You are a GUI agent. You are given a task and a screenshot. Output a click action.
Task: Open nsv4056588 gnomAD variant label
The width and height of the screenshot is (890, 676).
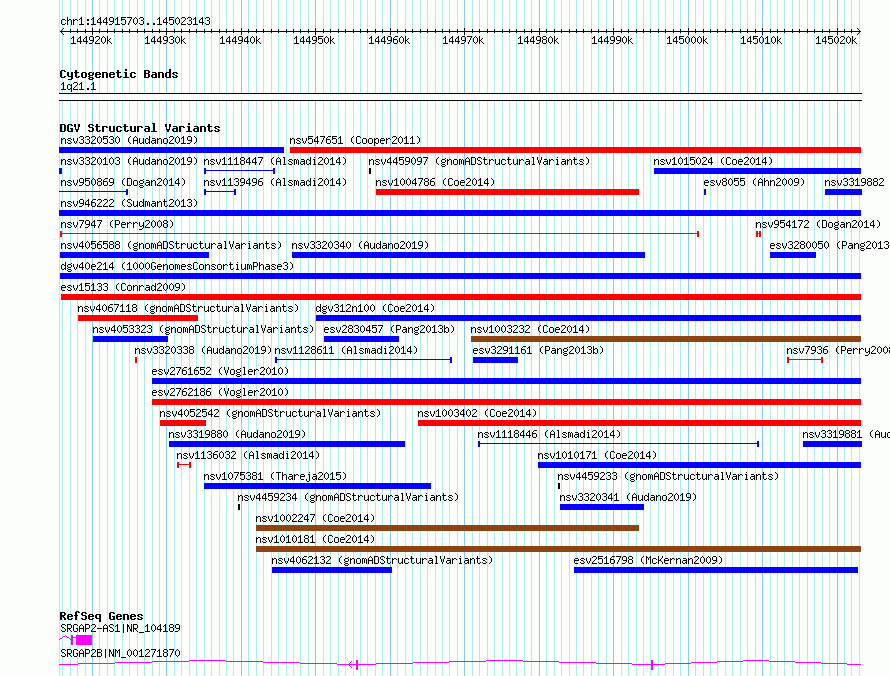coord(171,245)
